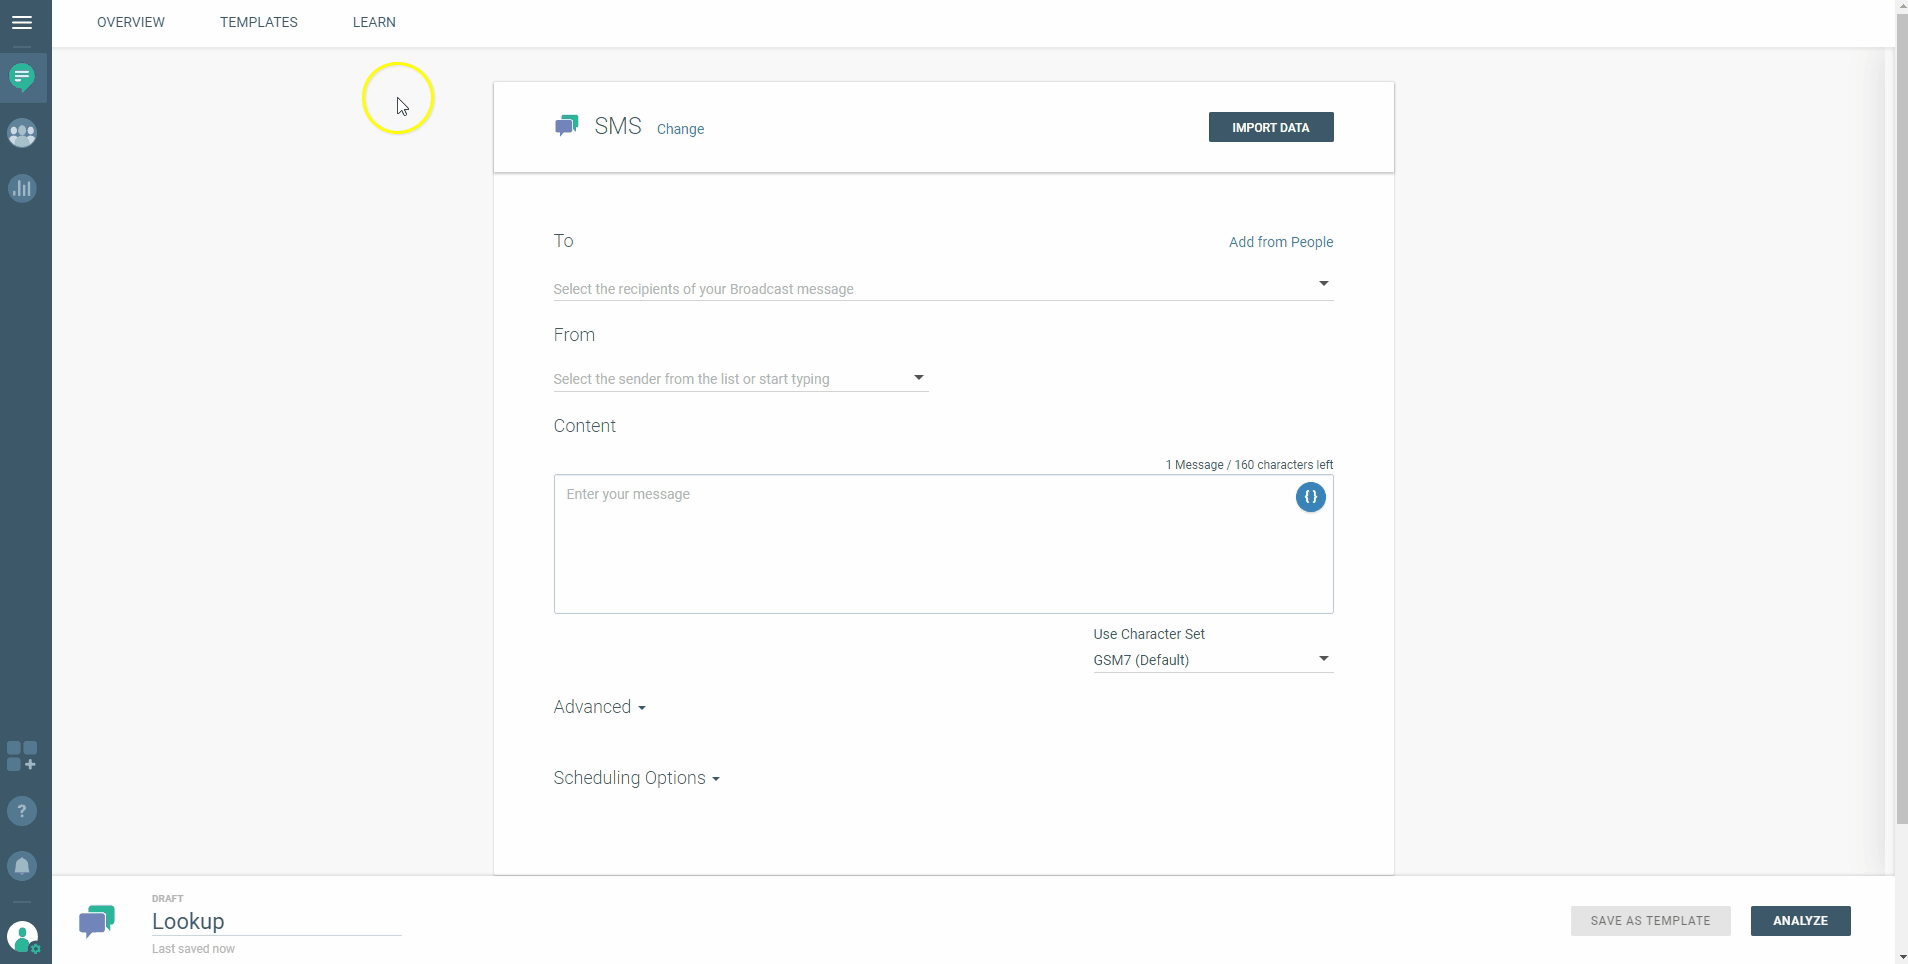The image size is (1908, 964).
Task: Click the Add from People link
Action: pos(1280,242)
